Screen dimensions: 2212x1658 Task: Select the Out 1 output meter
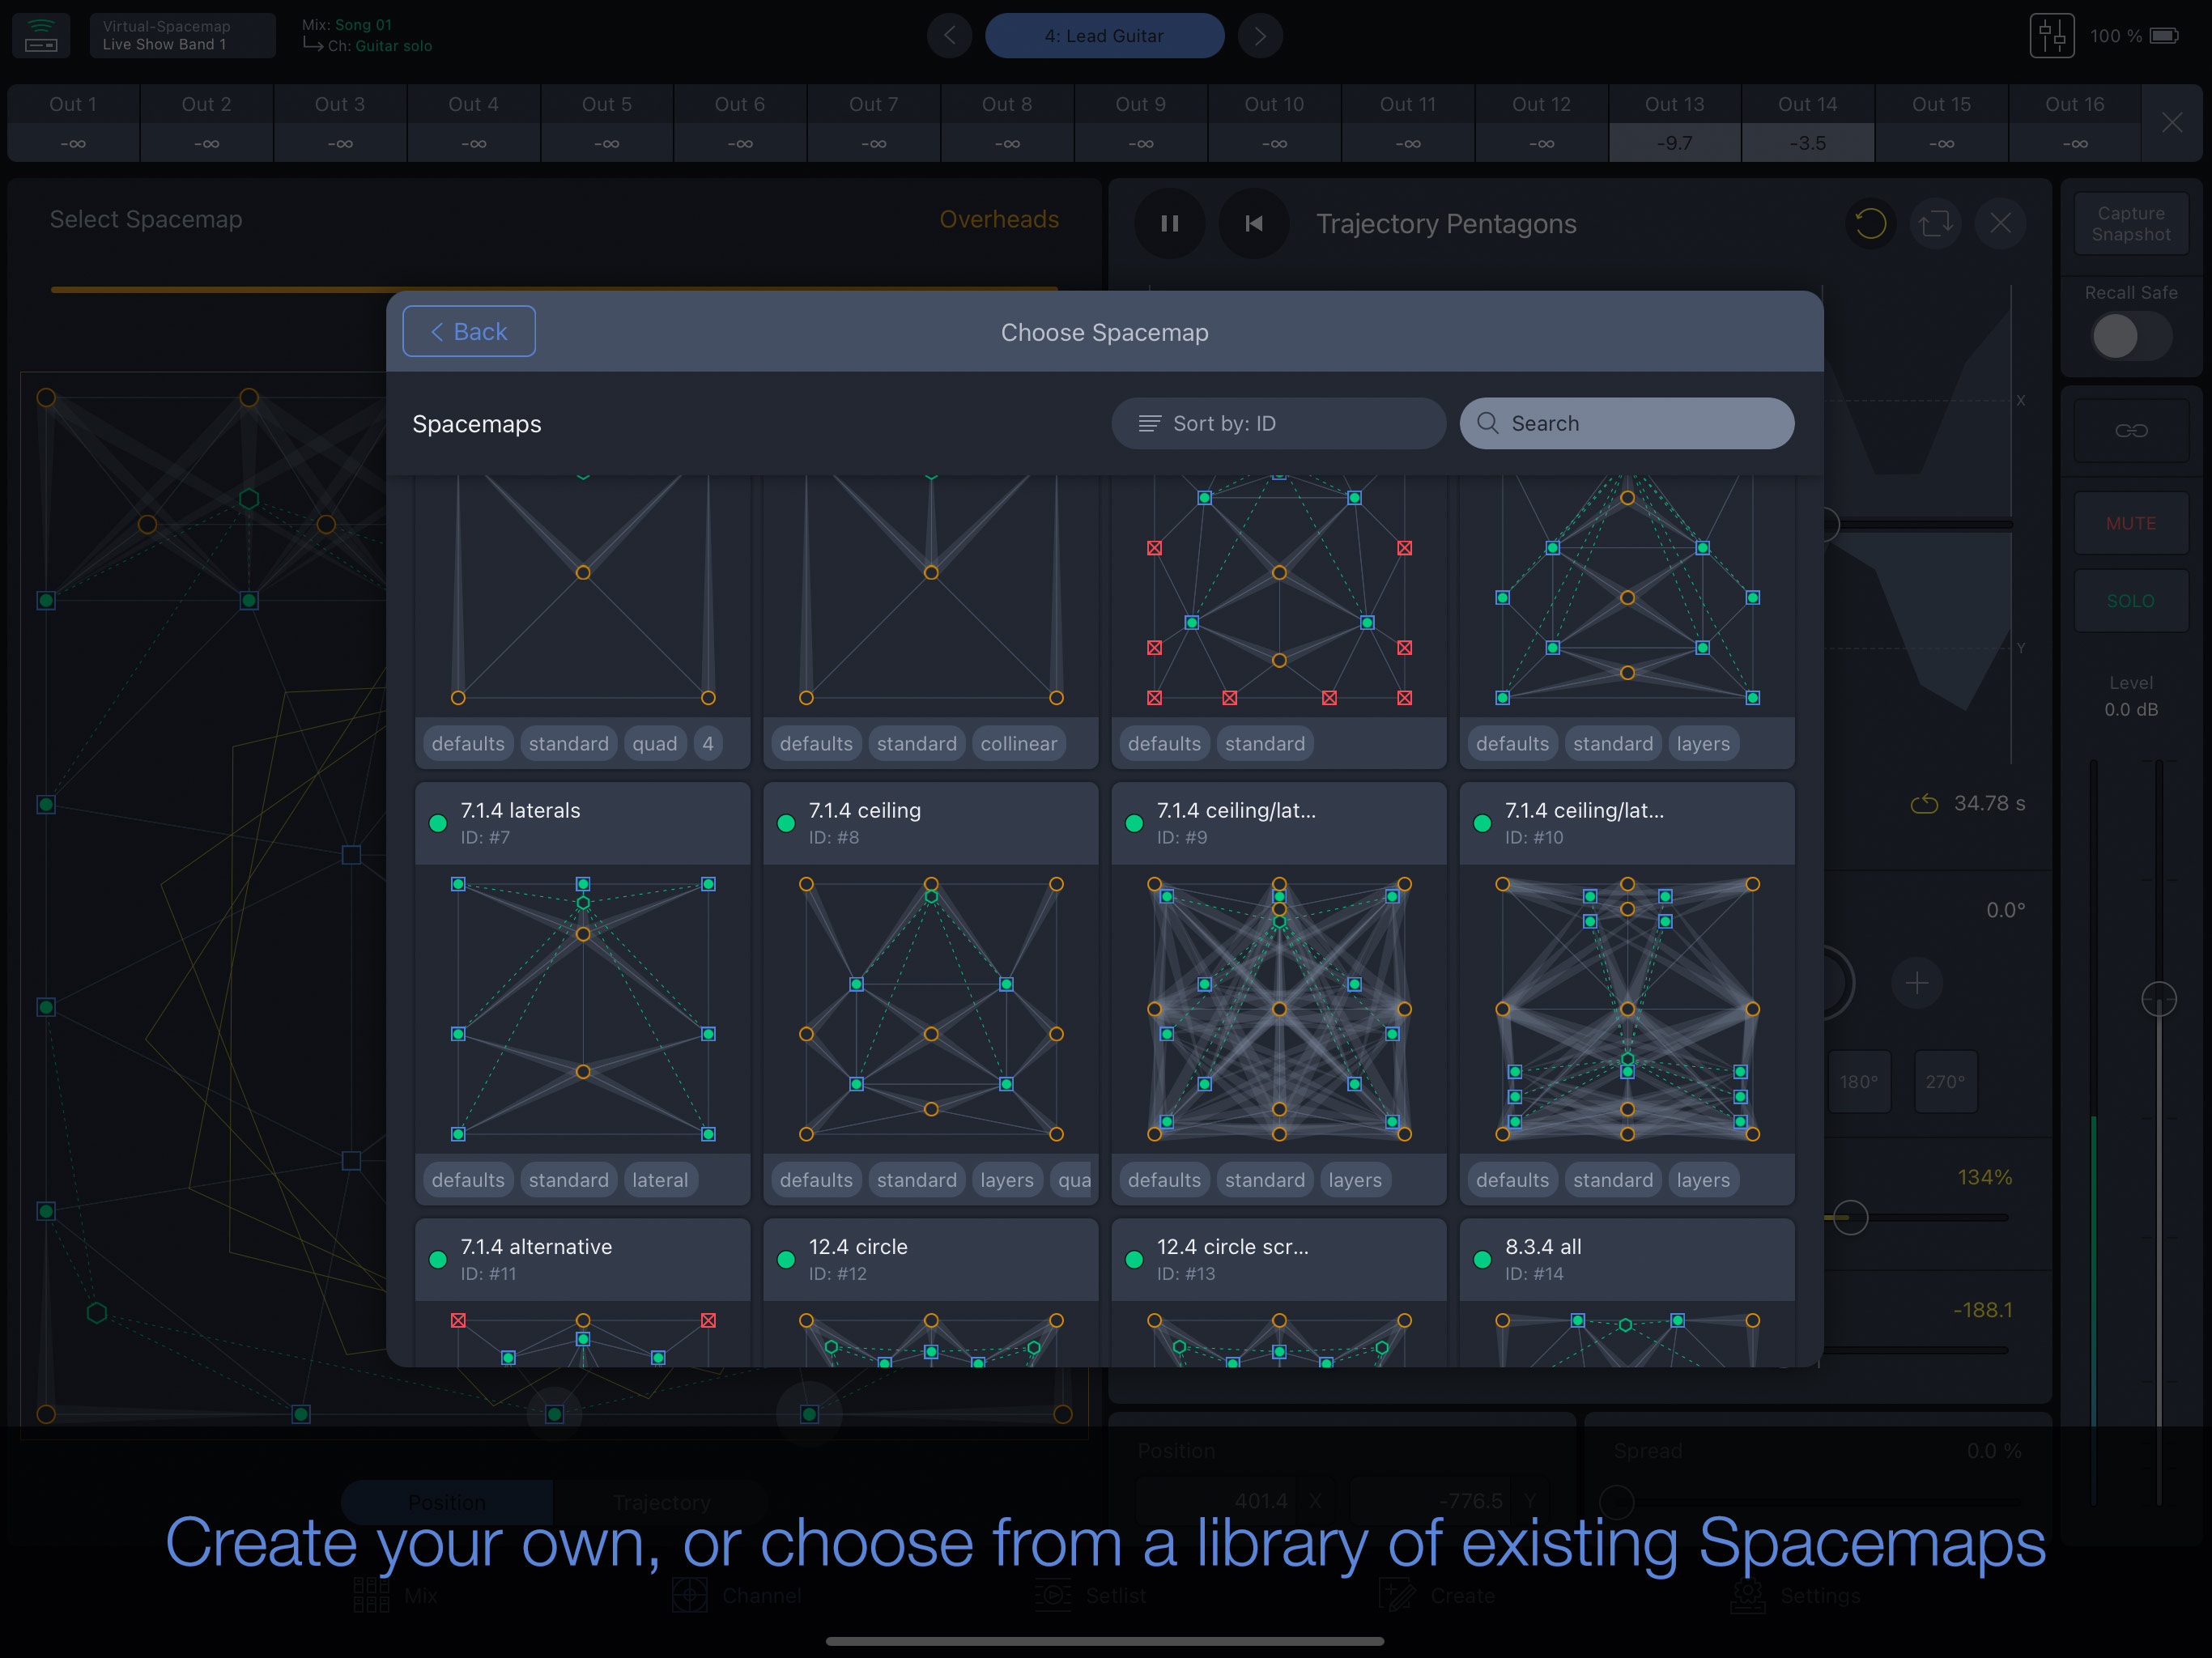coord(73,123)
